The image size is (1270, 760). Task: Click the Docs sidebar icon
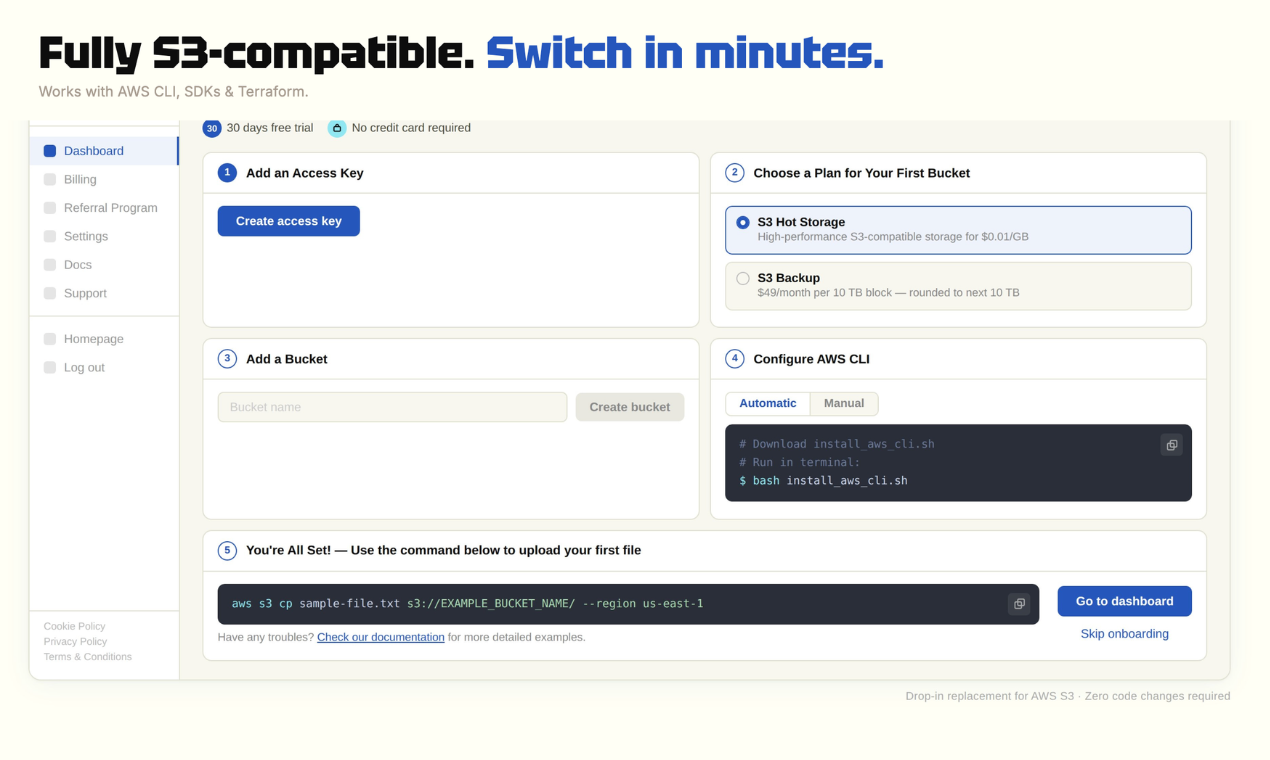click(50, 265)
